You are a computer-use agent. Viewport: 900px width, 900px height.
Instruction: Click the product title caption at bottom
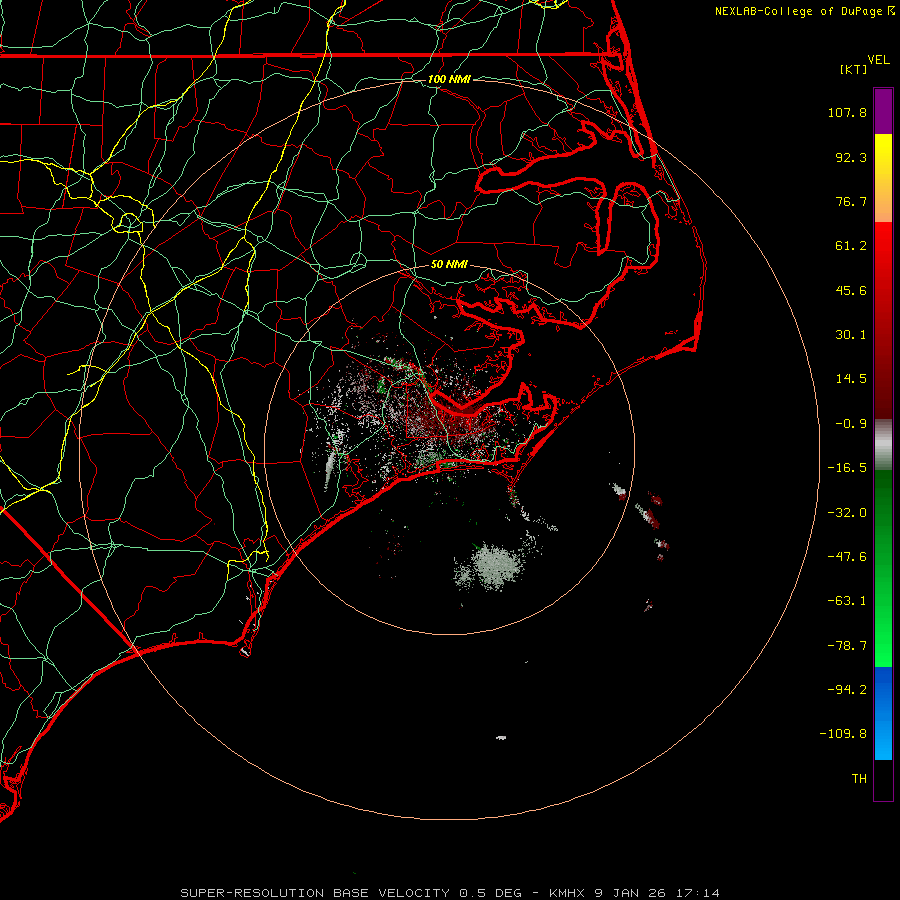[x=450, y=893]
